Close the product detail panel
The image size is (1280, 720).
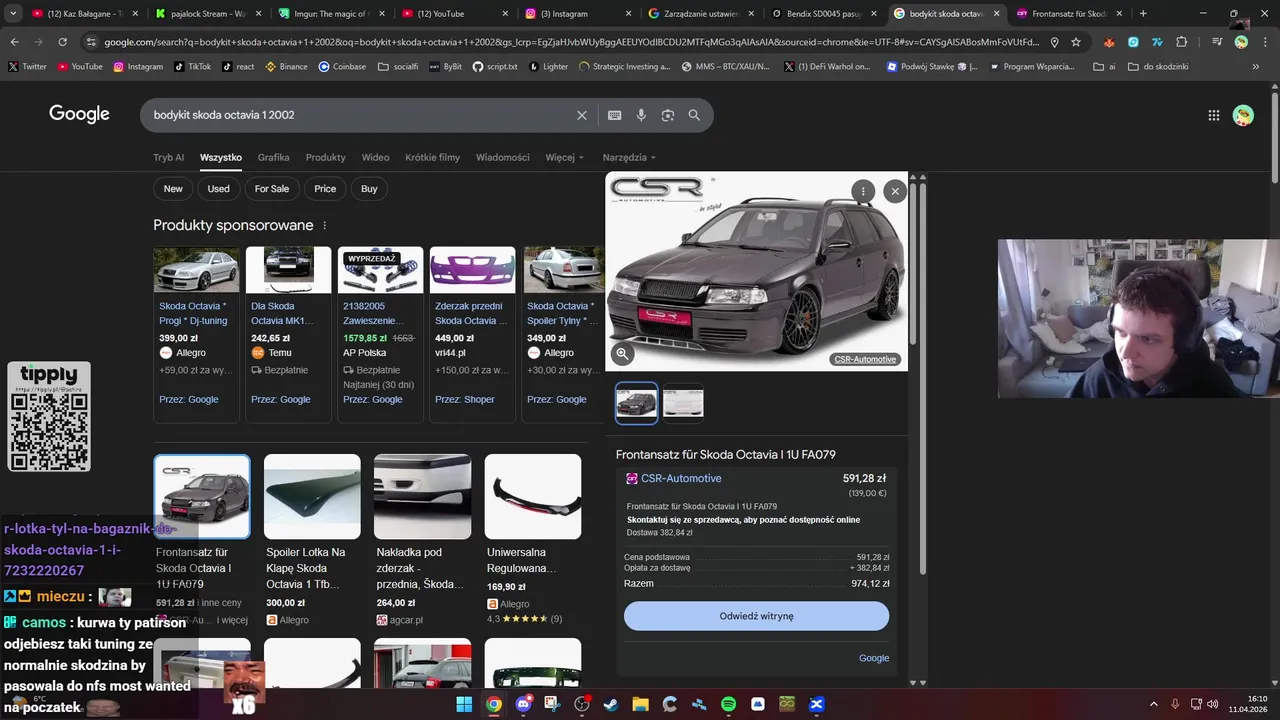coord(895,191)
